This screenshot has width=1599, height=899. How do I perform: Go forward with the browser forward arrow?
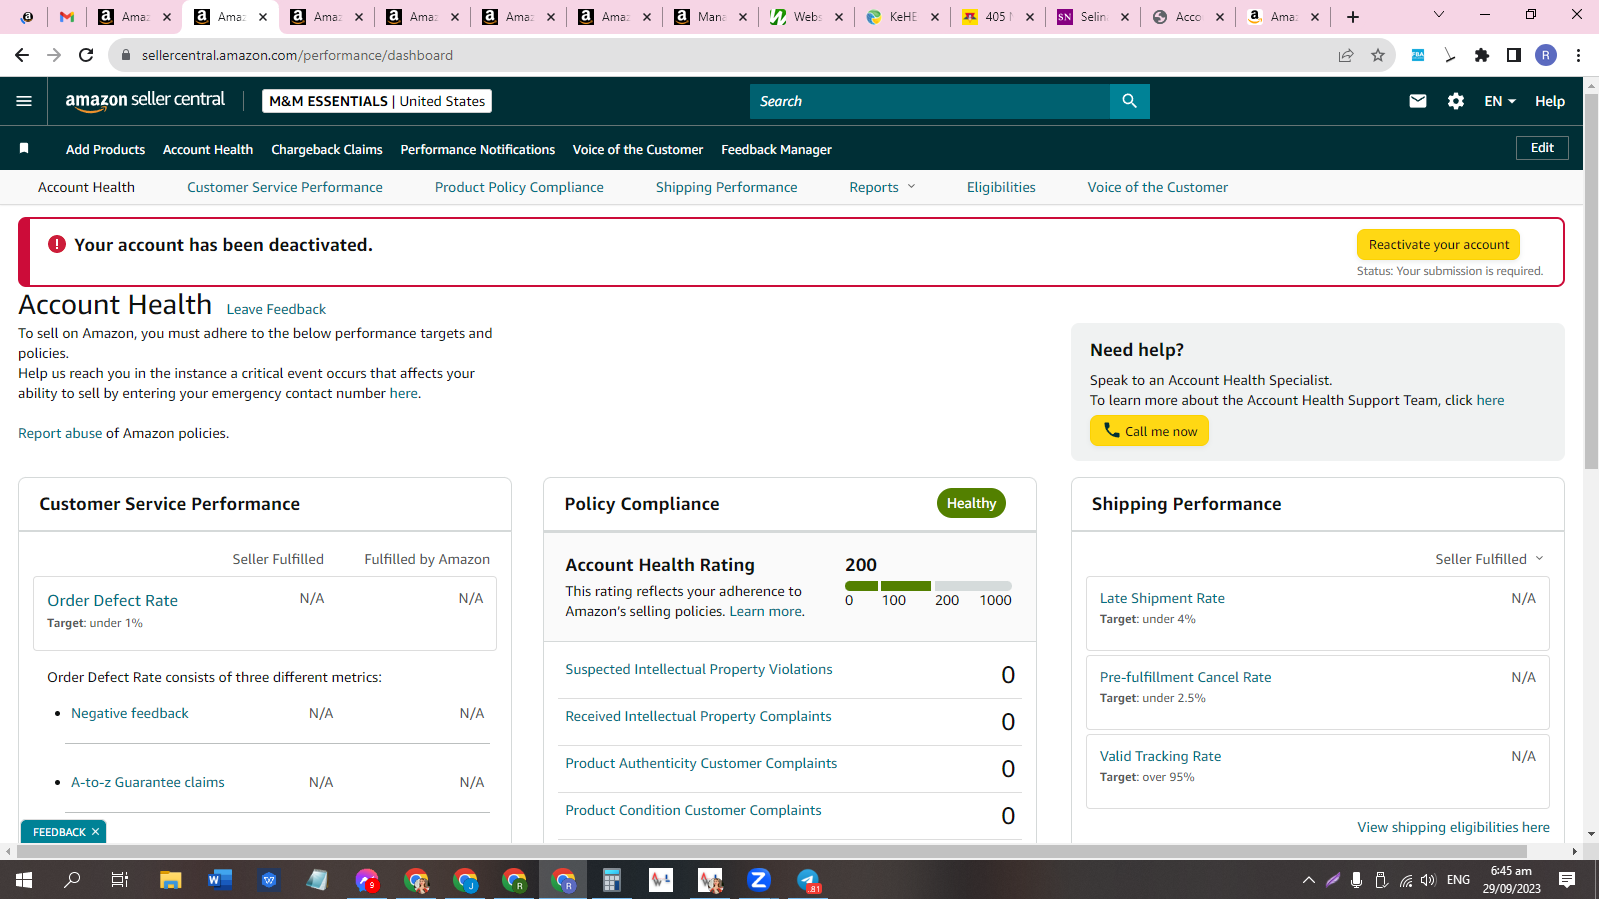[54, 55]
